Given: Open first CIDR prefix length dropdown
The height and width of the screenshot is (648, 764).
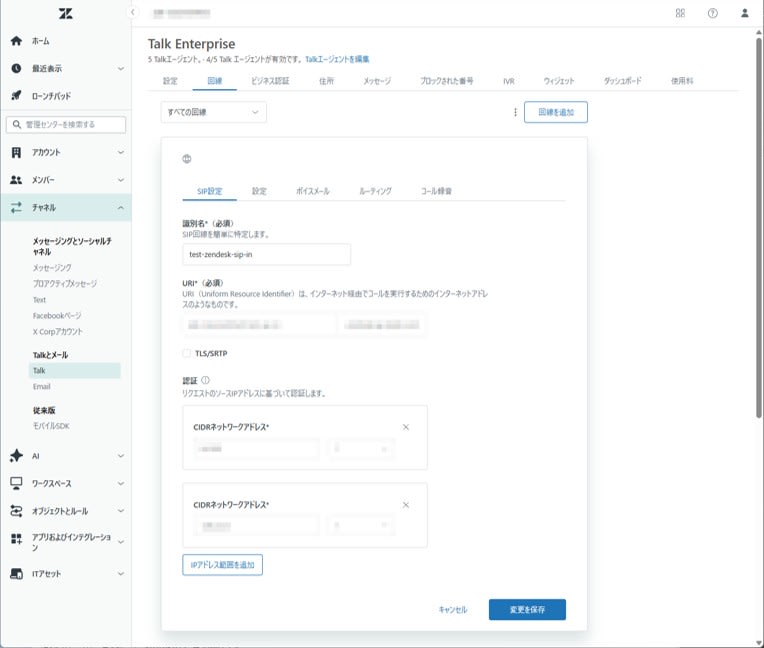Looking at the screenshot, I should pyautogui.click(x=362, y=449).
